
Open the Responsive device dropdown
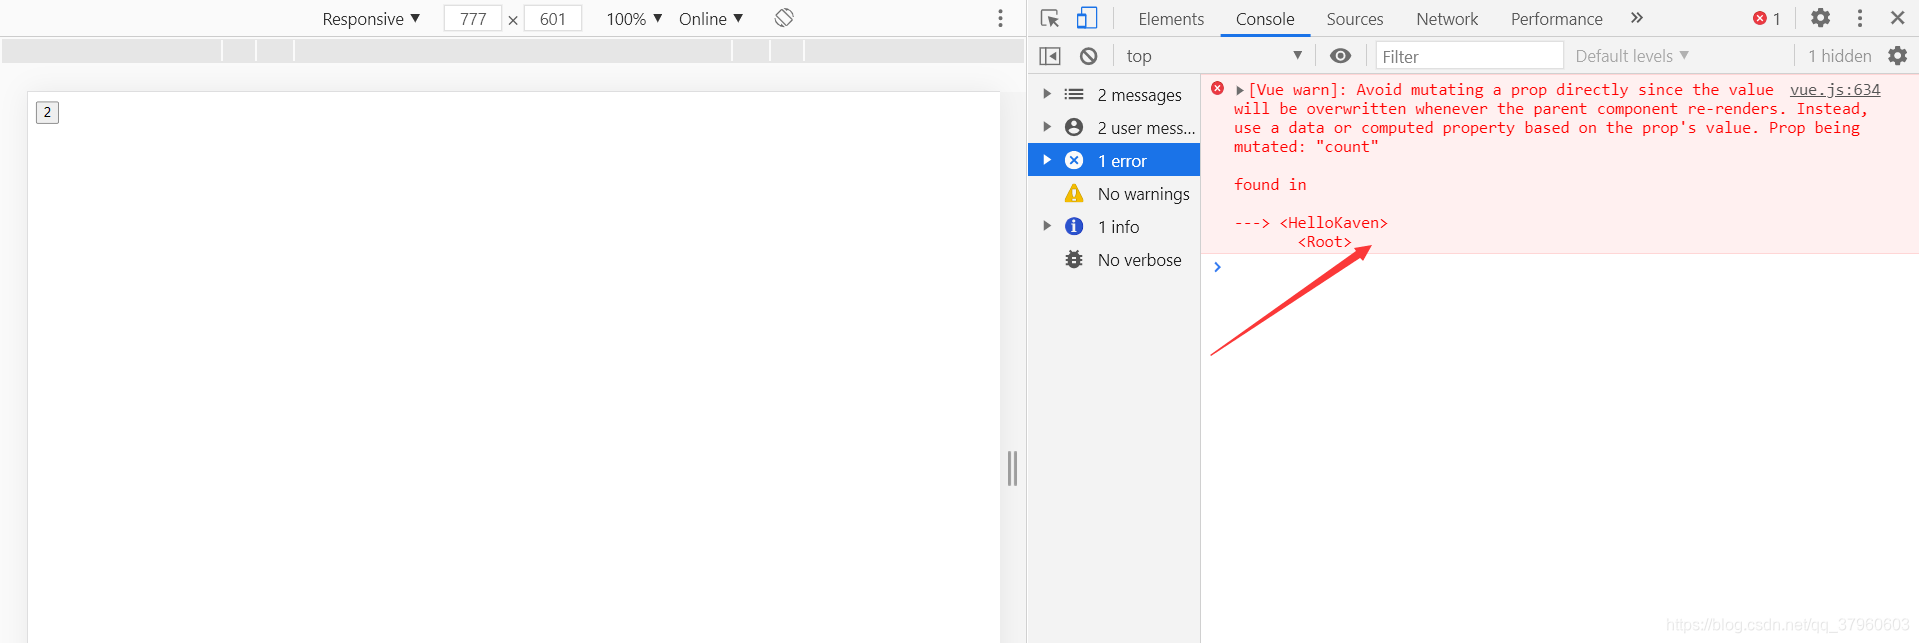pyautogui.click(x=371, y=19)
